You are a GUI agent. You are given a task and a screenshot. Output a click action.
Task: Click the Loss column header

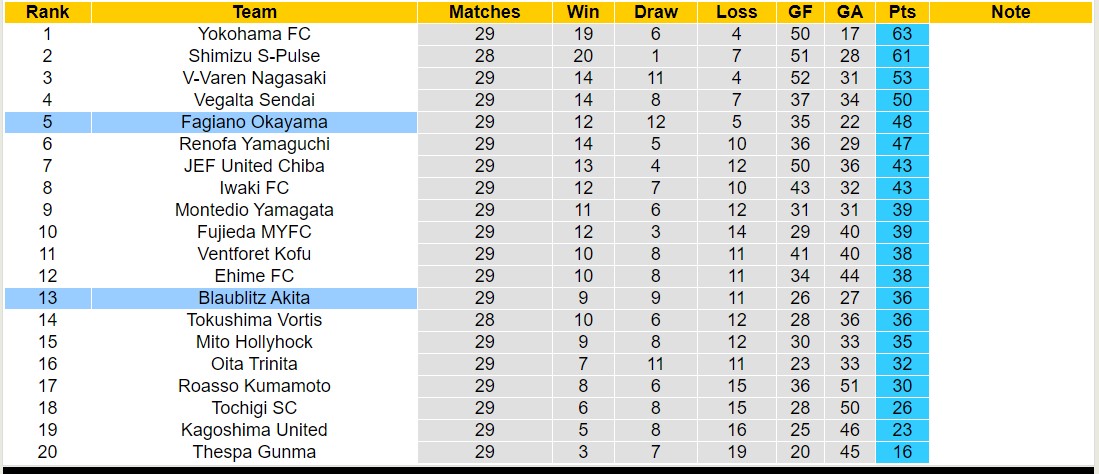(737, 12)
